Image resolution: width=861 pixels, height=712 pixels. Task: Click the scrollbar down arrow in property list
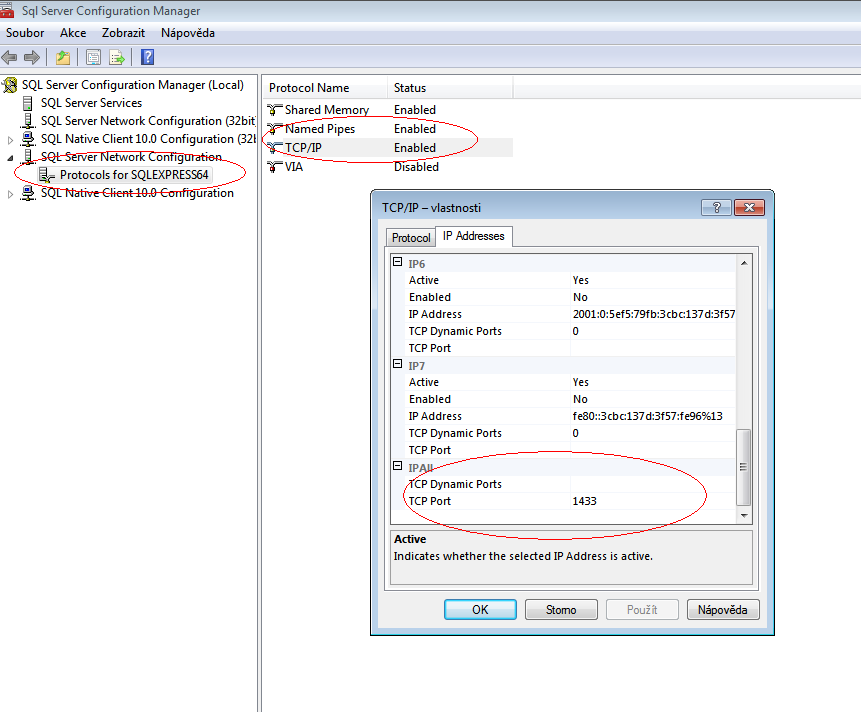point(744,515)
